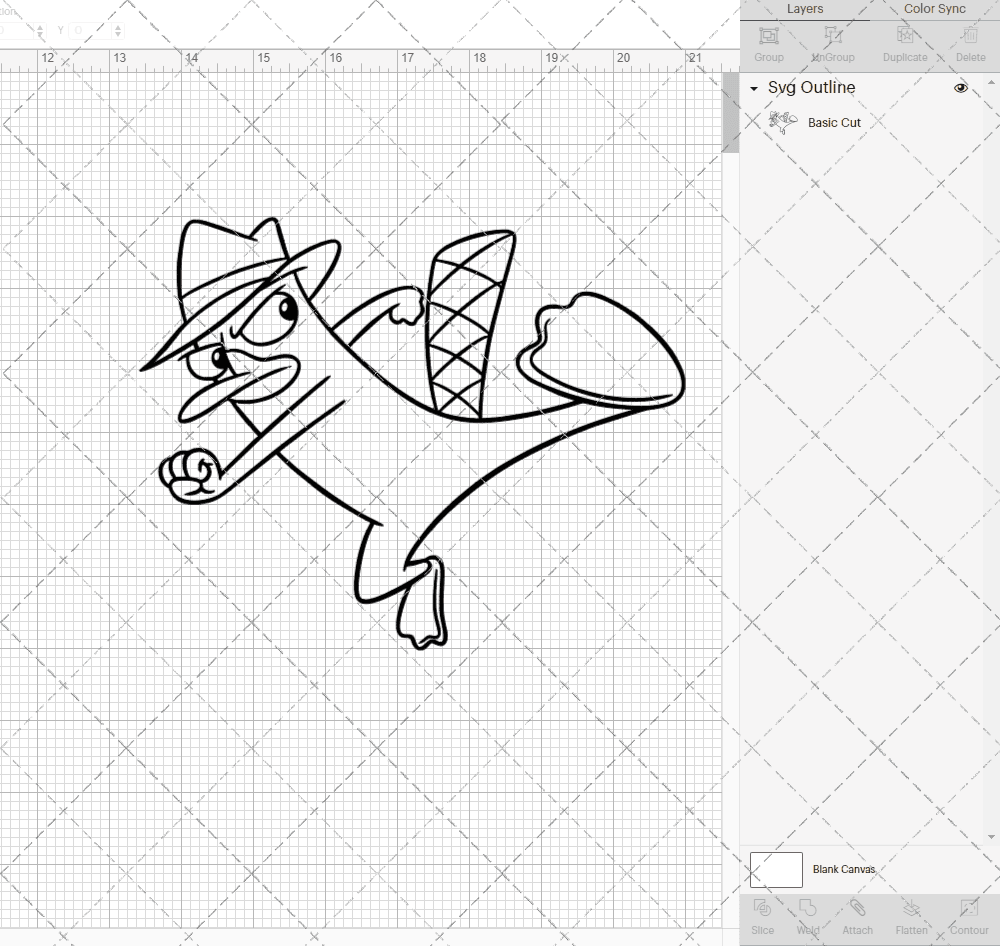Select the Slice tool

[x=762, y=915]
